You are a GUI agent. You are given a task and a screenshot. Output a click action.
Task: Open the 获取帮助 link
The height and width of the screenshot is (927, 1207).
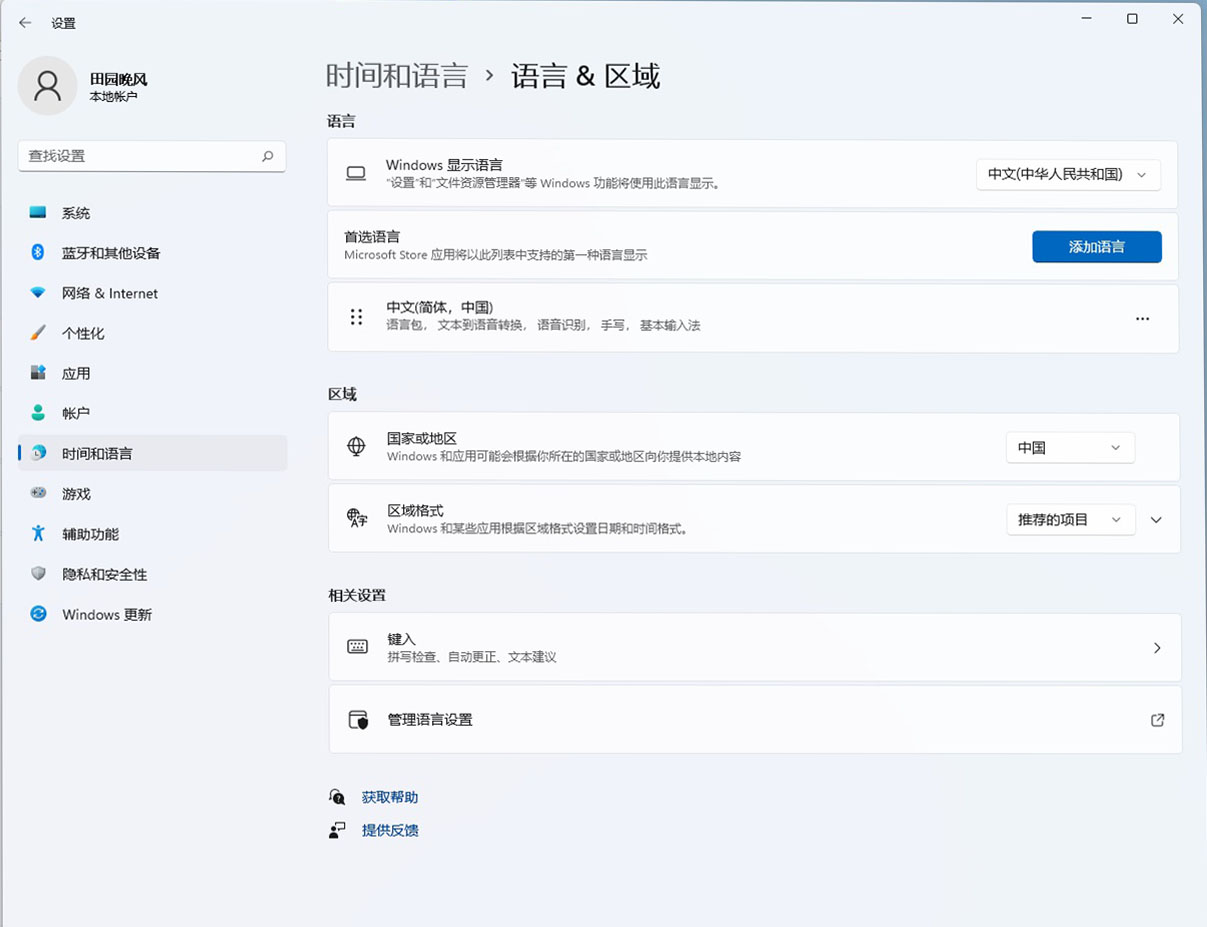click(389, 797)
